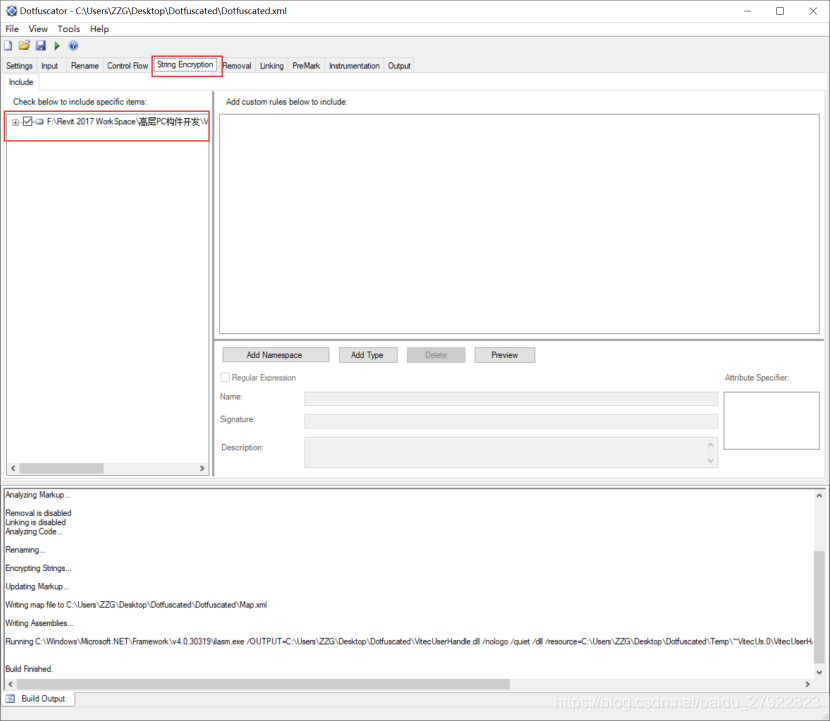Click the Add Type button
Image resolution: width=830 pixels, height=721 pixels.
(x=368, y=355)
